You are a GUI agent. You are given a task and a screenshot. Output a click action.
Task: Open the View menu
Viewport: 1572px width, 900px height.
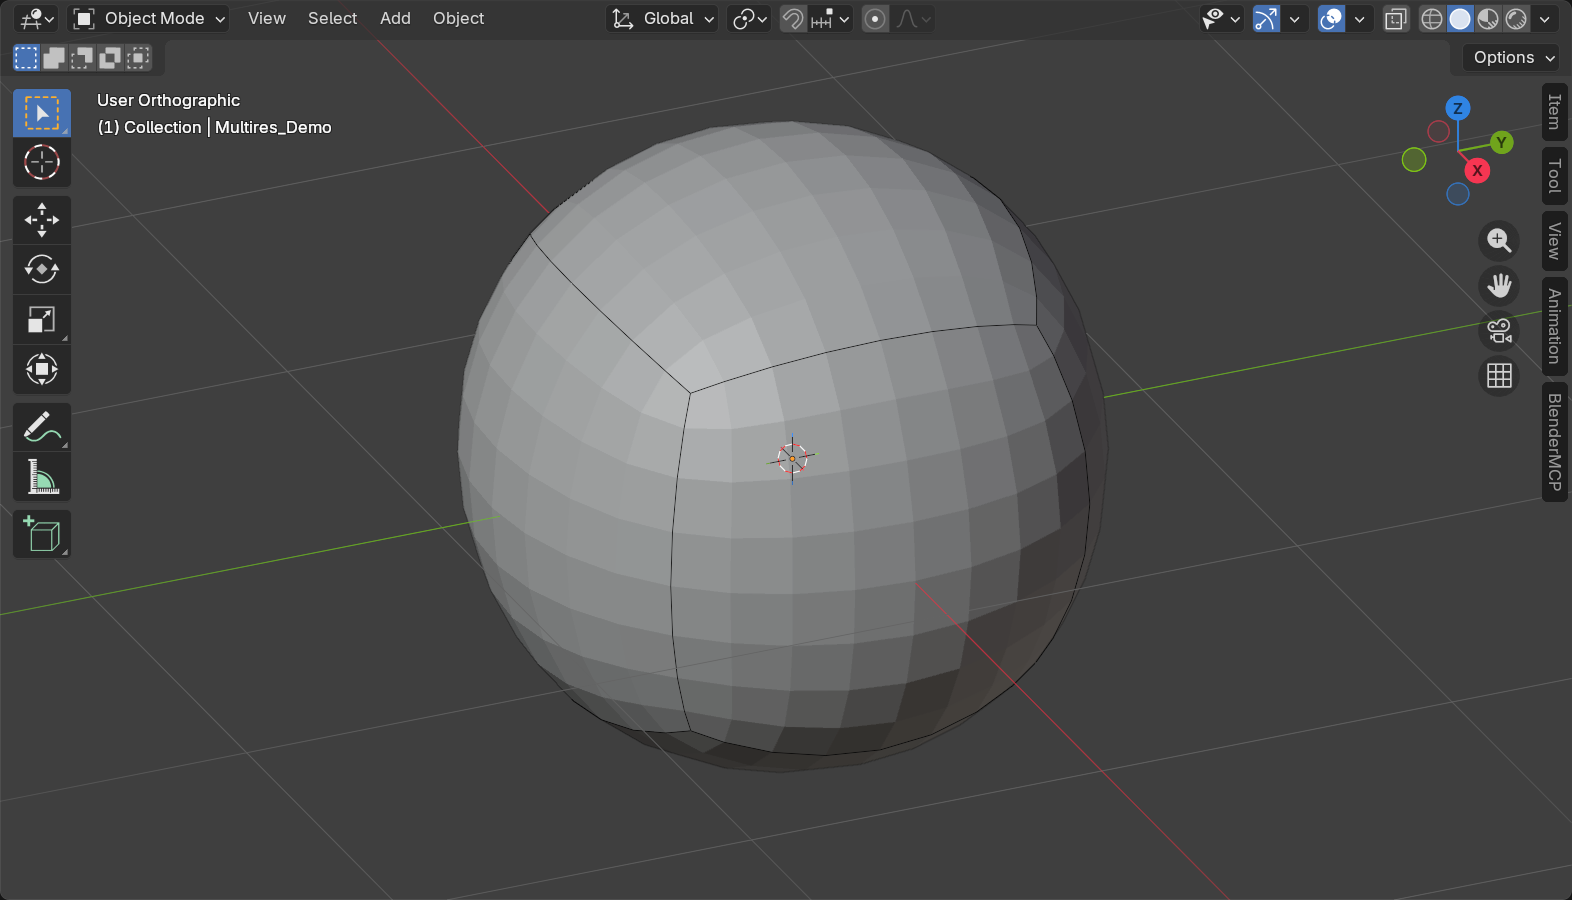pyautogui.click(x=267, y=19)
